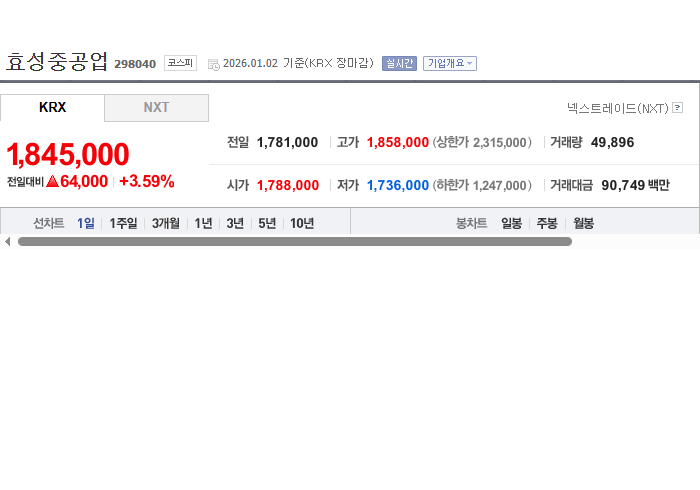700x490 pixels.
Task: Select the 3년 chart period
Action: coord(235,223)
